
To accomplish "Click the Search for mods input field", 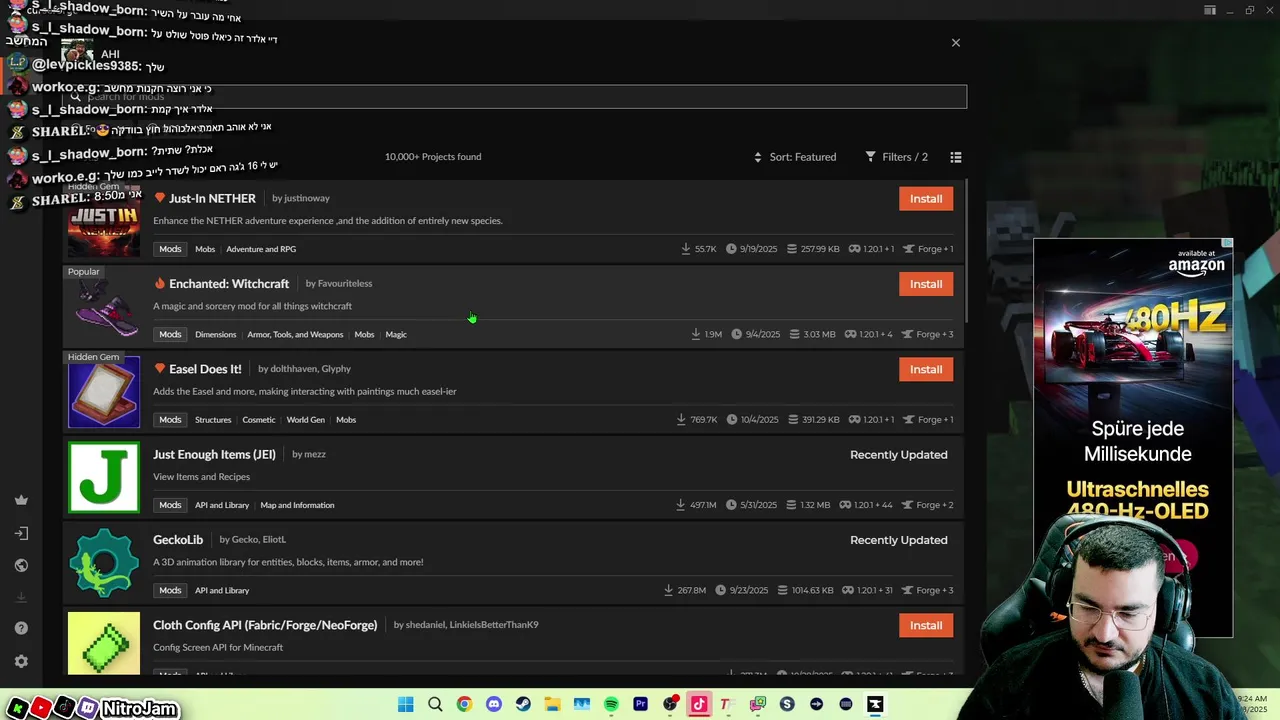I will coord(514,97).
